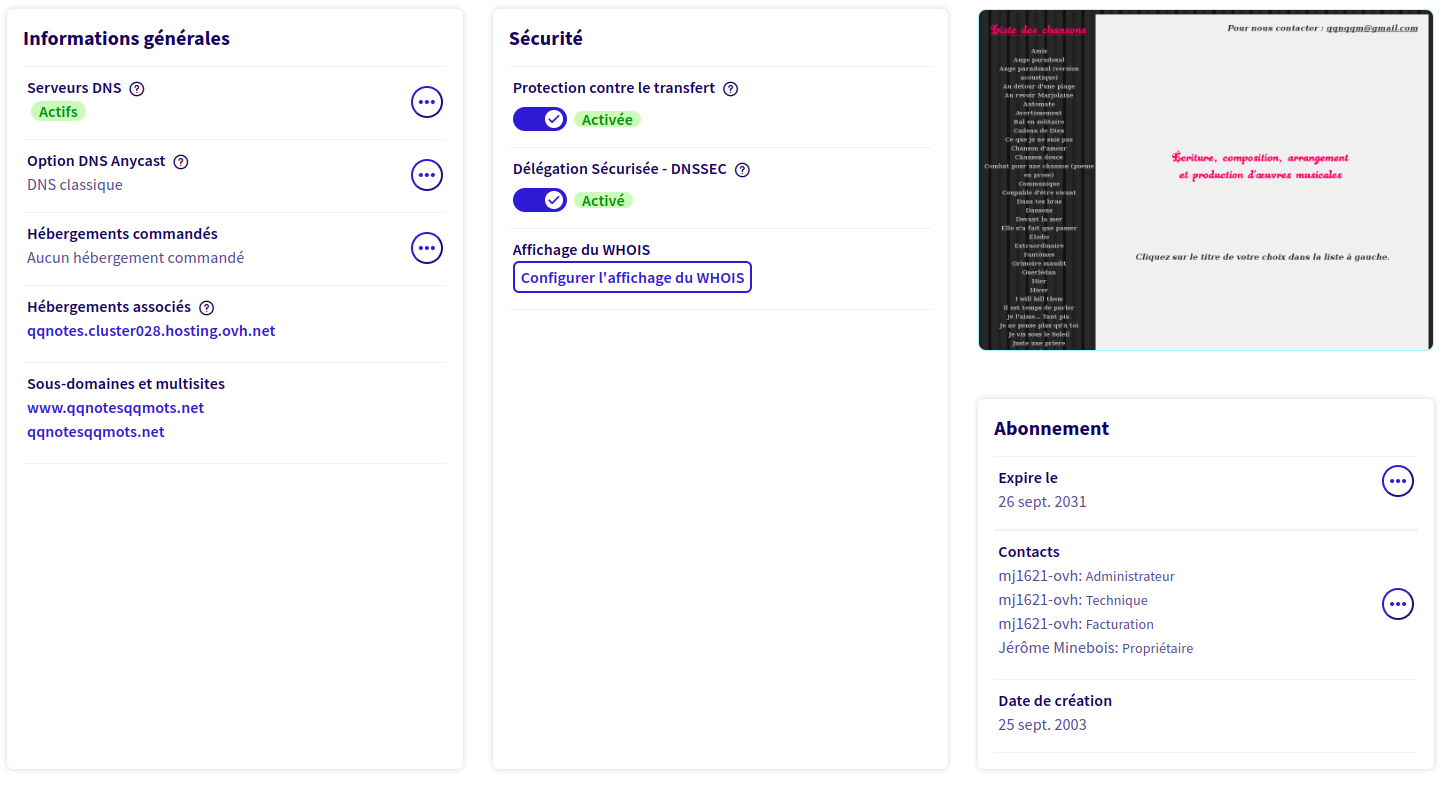Open the expiration date actions menu

click(x=1397, y=481)
